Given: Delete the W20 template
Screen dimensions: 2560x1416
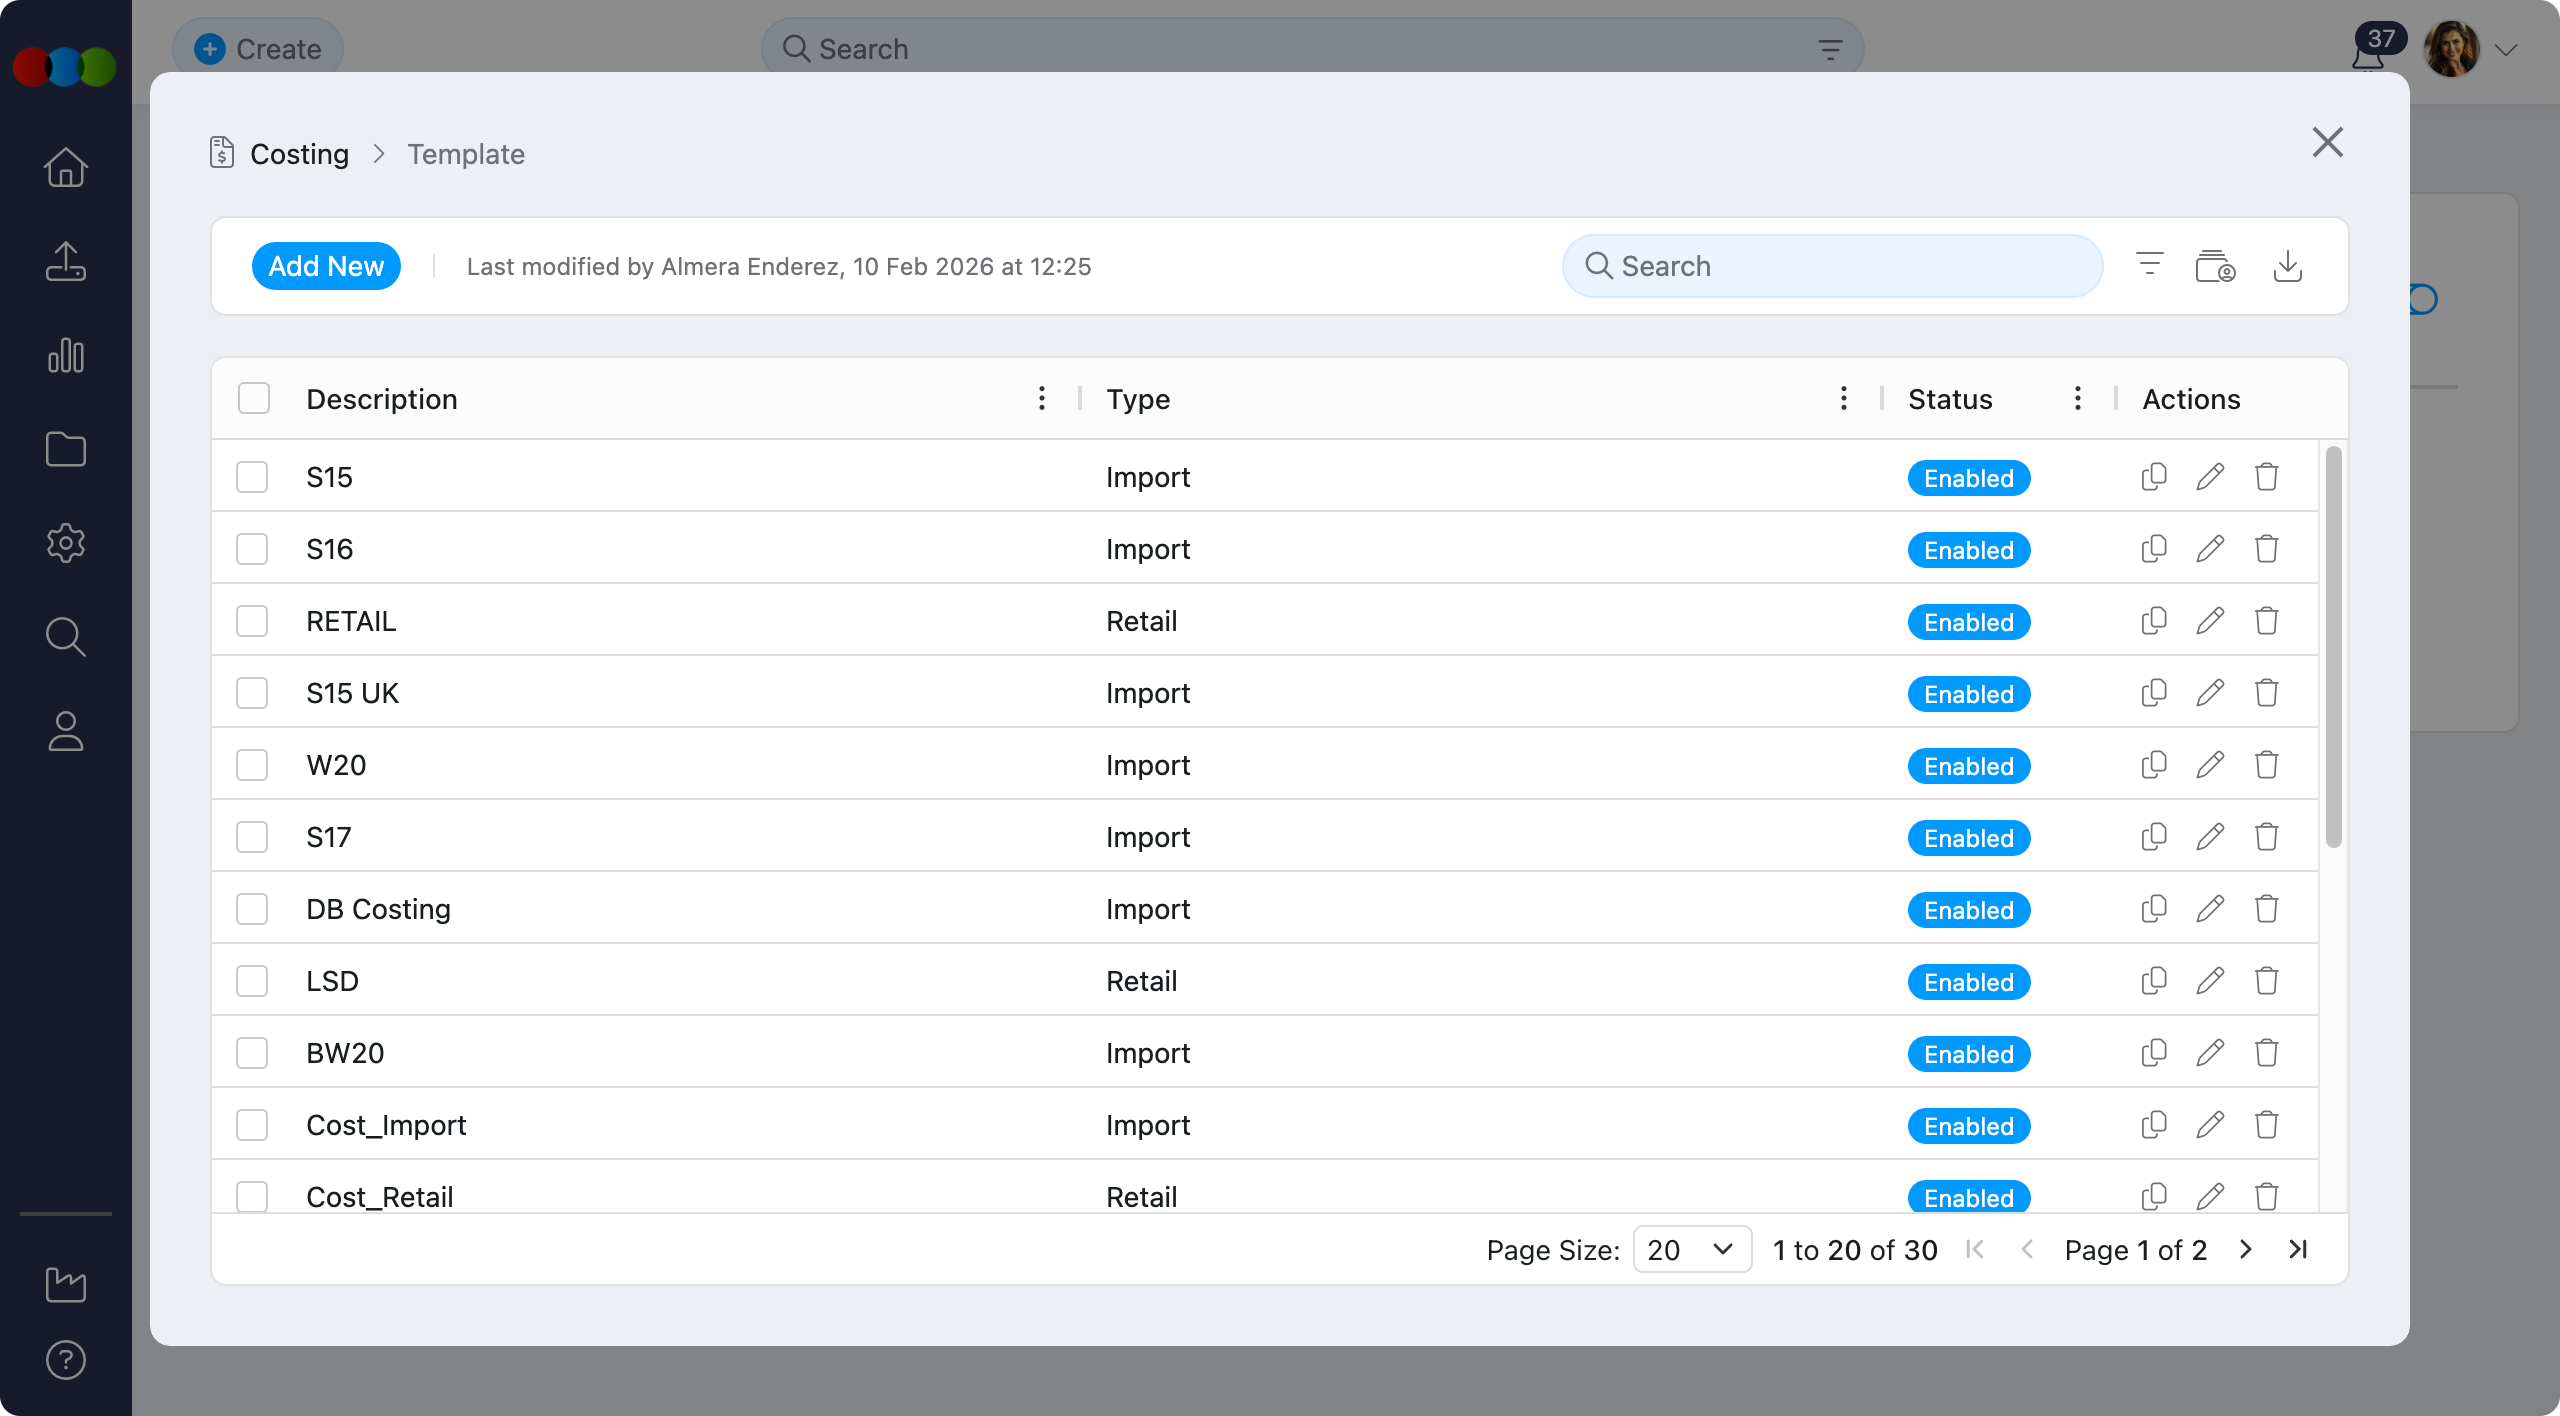Looking at the screenshot, I should click(2266, 765).
